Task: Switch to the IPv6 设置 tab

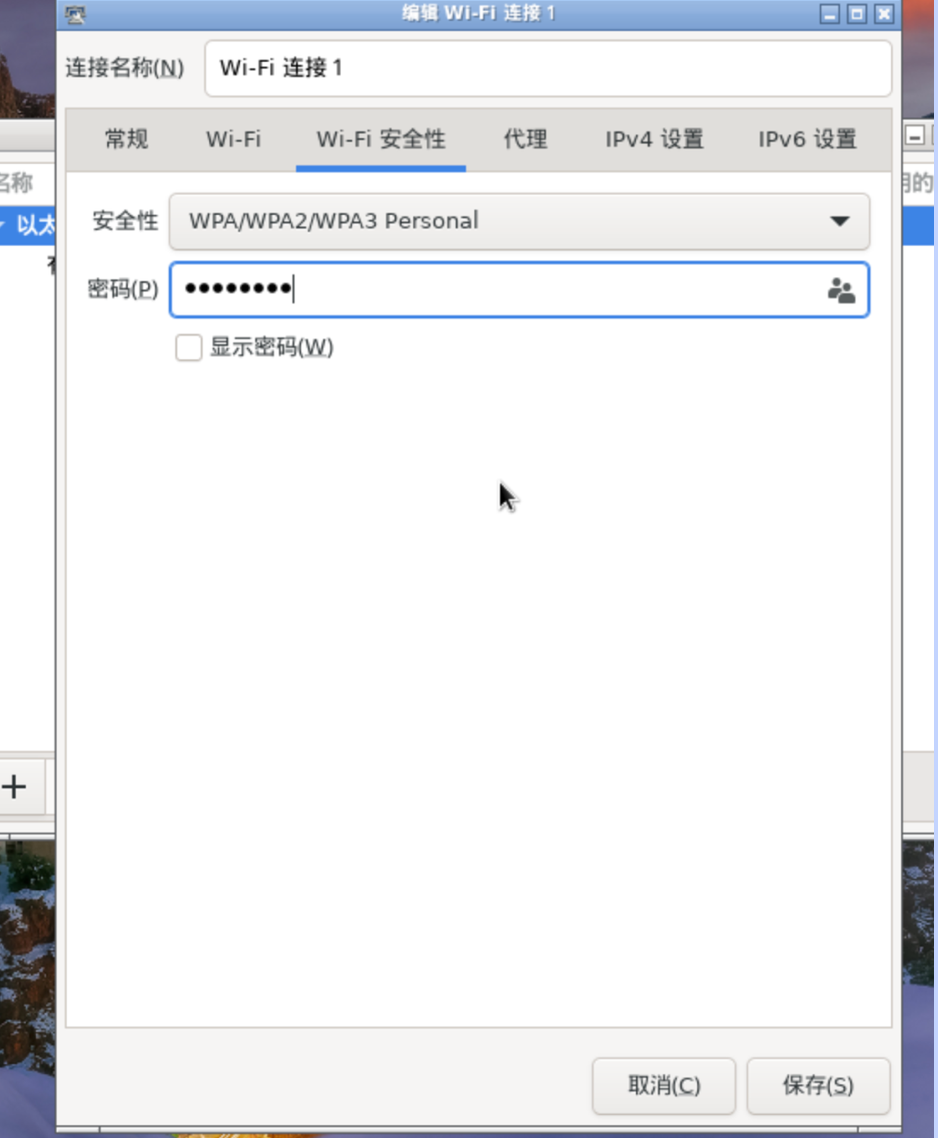Action: coord(806,140)
